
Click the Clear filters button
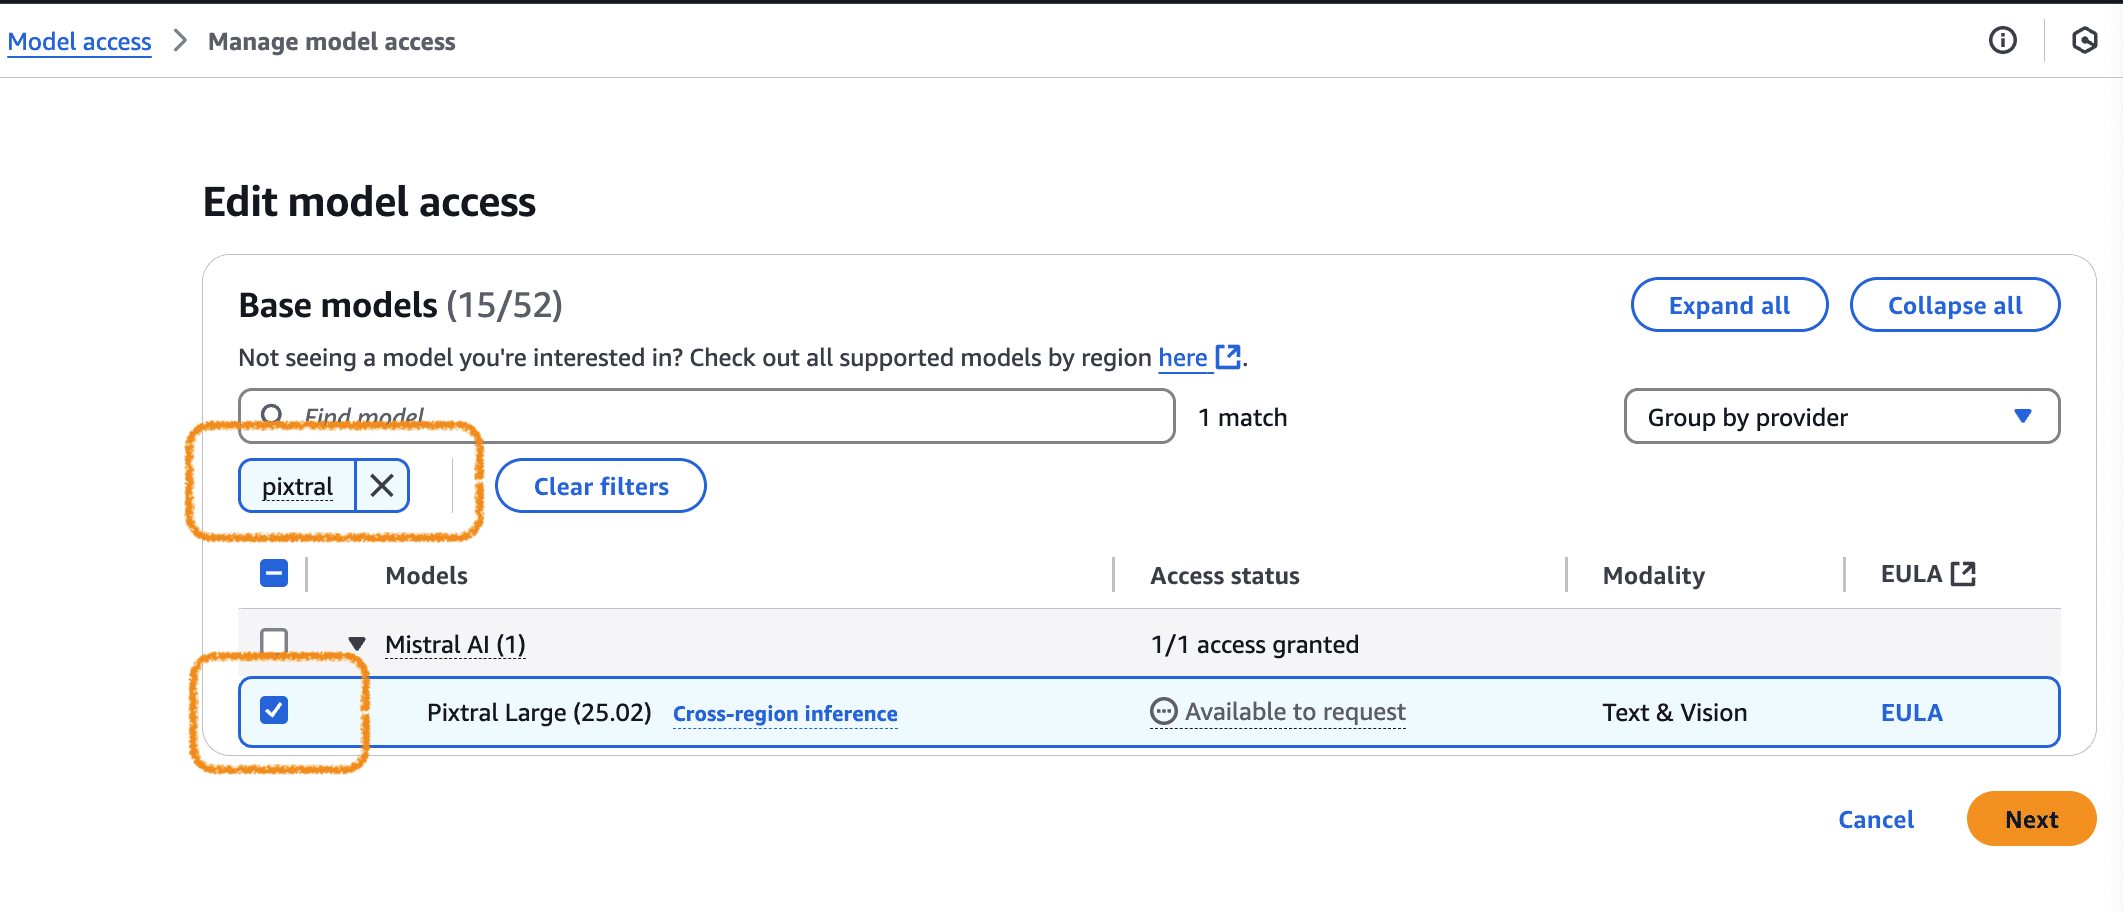pyautogui.click(x=600, y=486)
